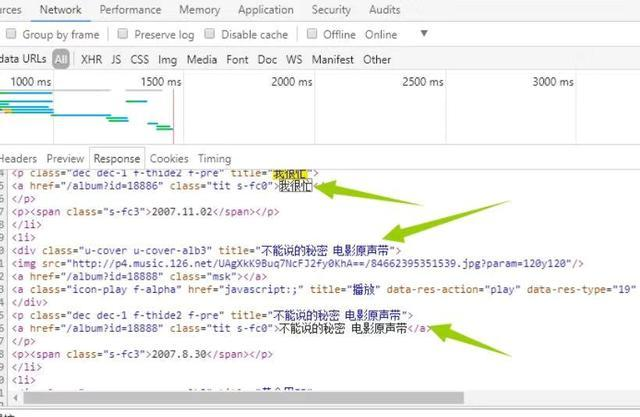This screenshot has height=417, width=640.
Task: Open the Performance tab
Action: tap(130, 9)
